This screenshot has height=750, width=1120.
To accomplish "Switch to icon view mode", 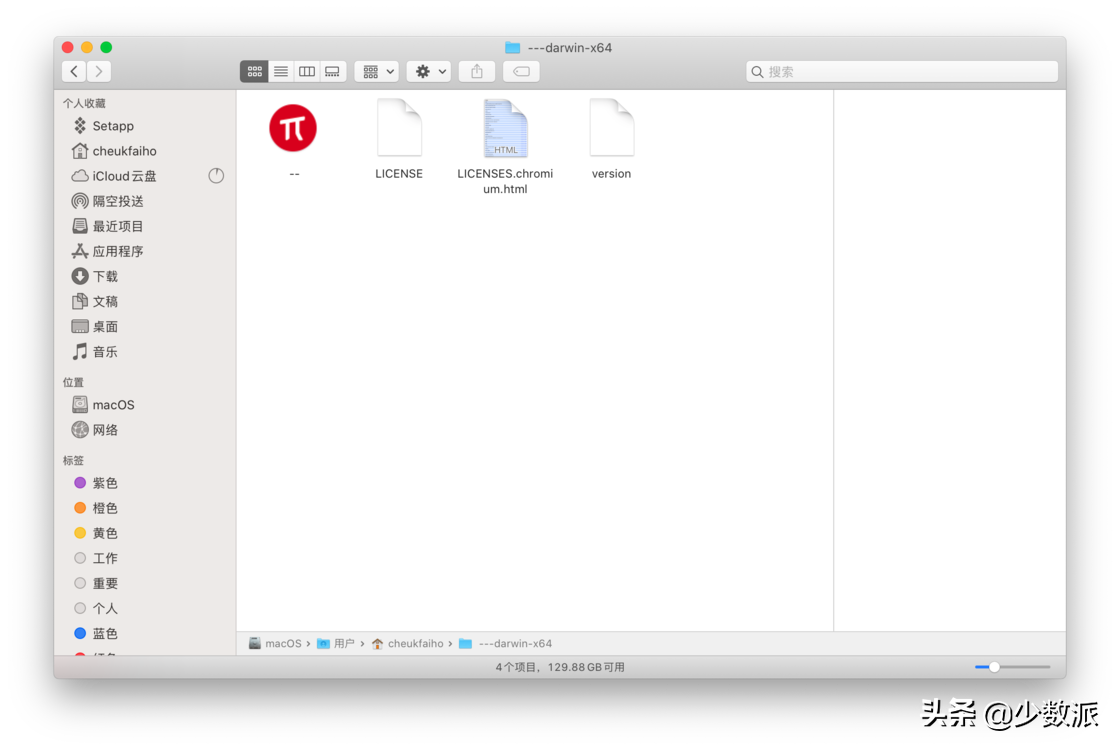I will click(254, 71).
